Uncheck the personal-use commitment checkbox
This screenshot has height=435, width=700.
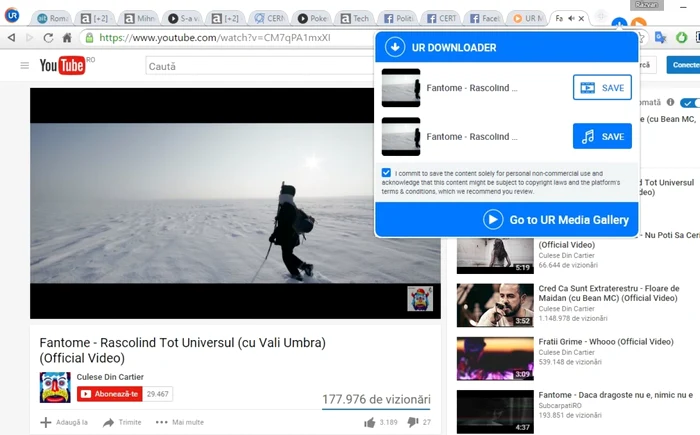[386, 173]
